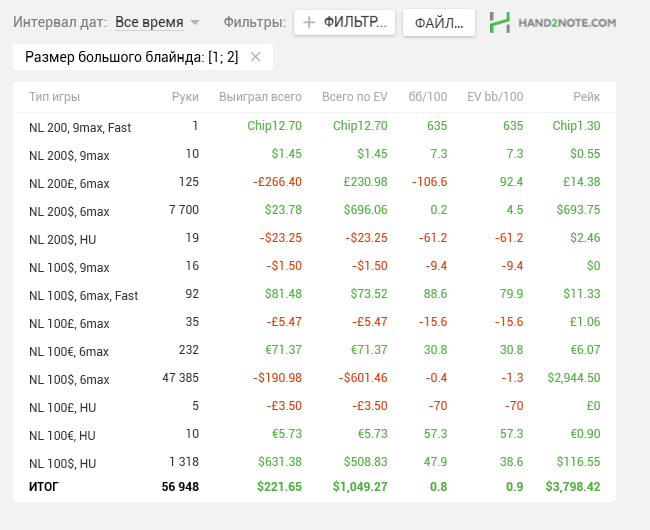Open the "Все время" date interval dropdown
This screenshot has width=650, height=530.
tap(157, 22)
